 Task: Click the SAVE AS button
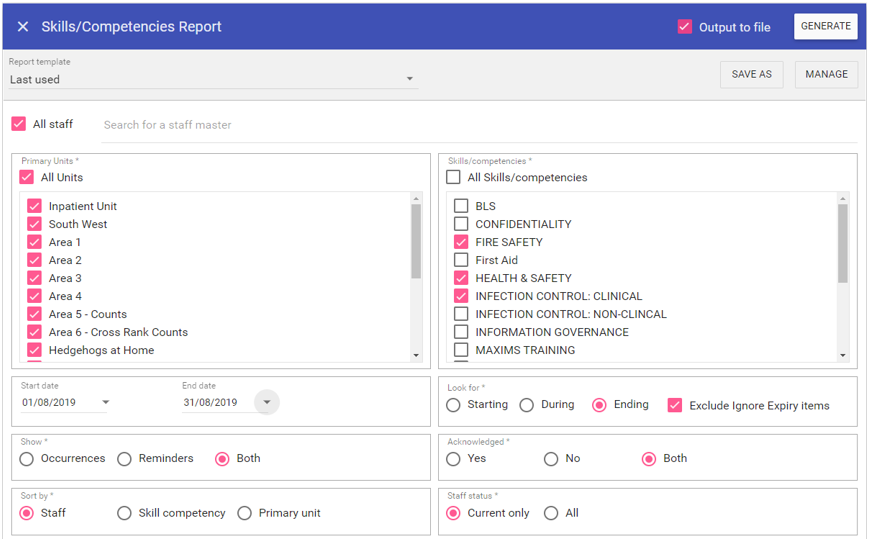coord(751,74)
